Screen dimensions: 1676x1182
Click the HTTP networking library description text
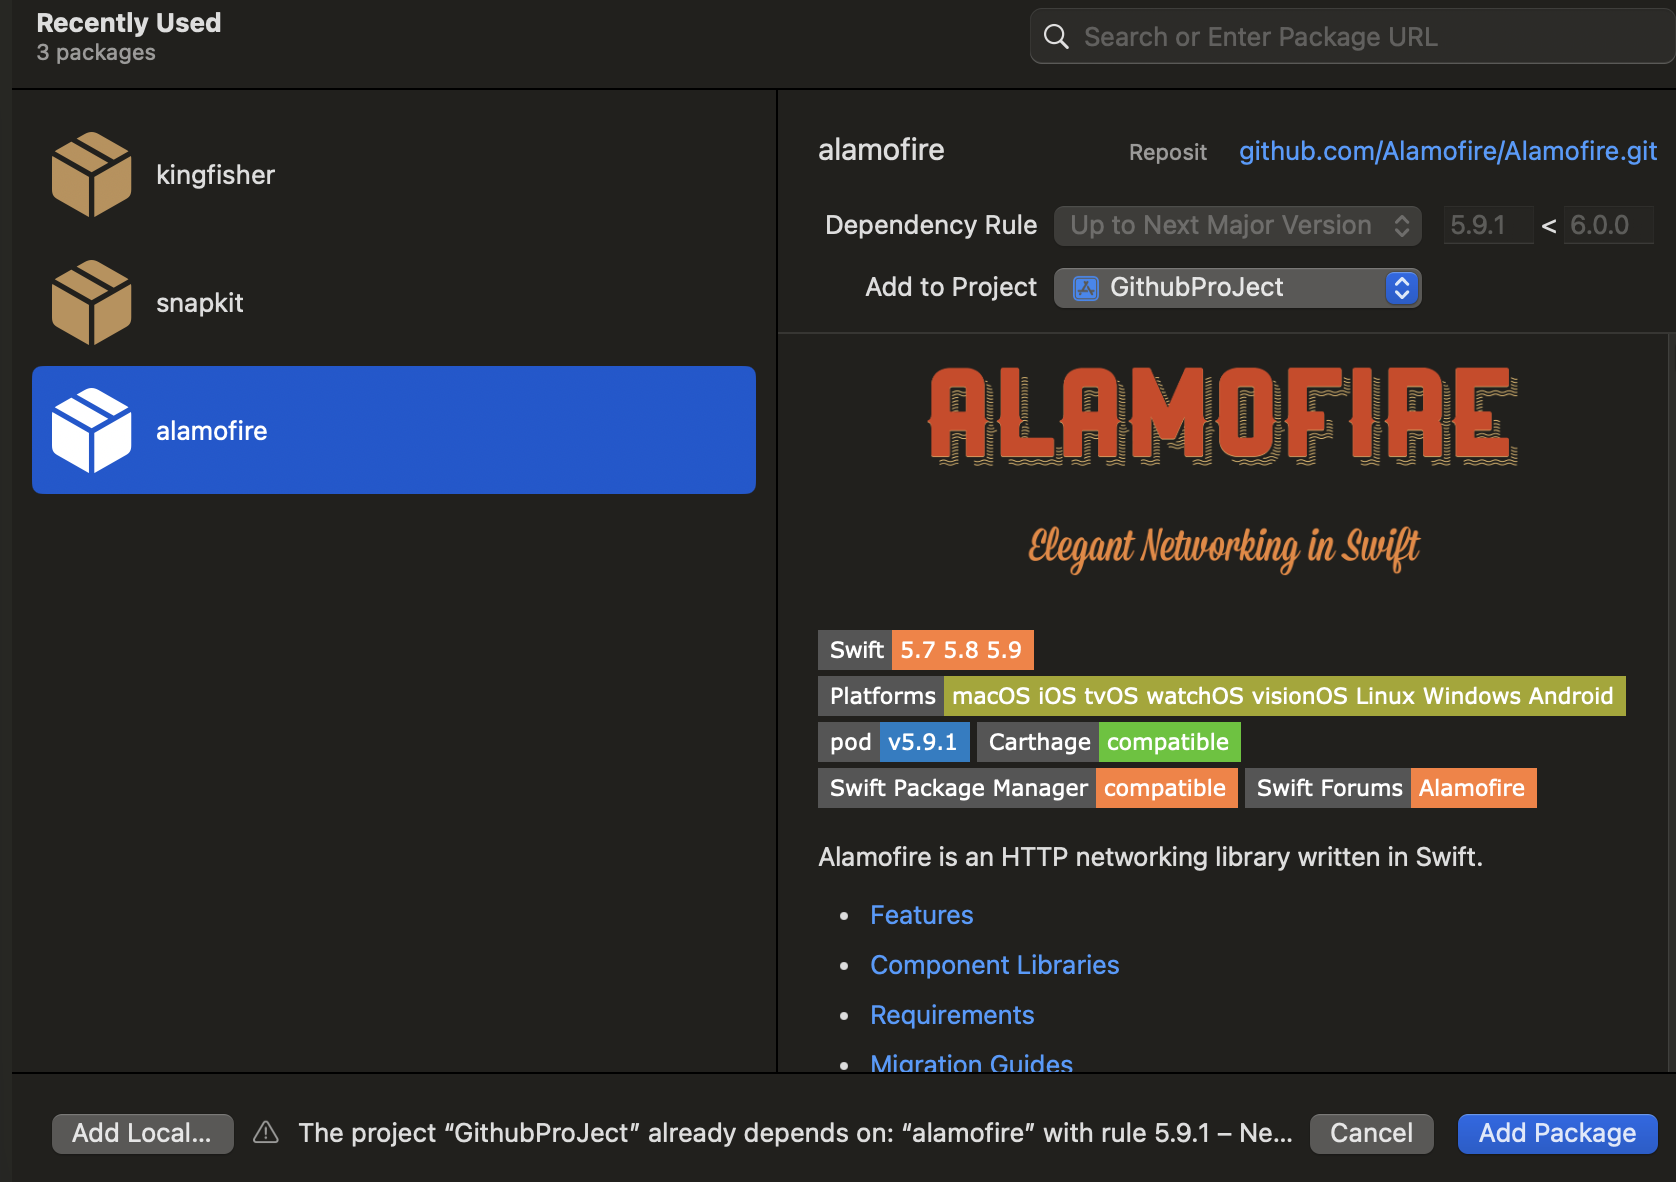(1150, 857)
